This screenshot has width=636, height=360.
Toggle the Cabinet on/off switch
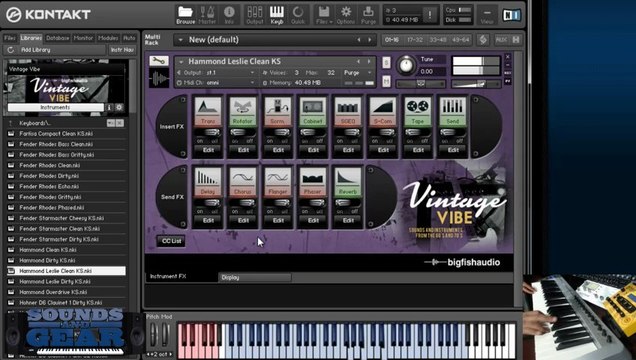(313, 133)
